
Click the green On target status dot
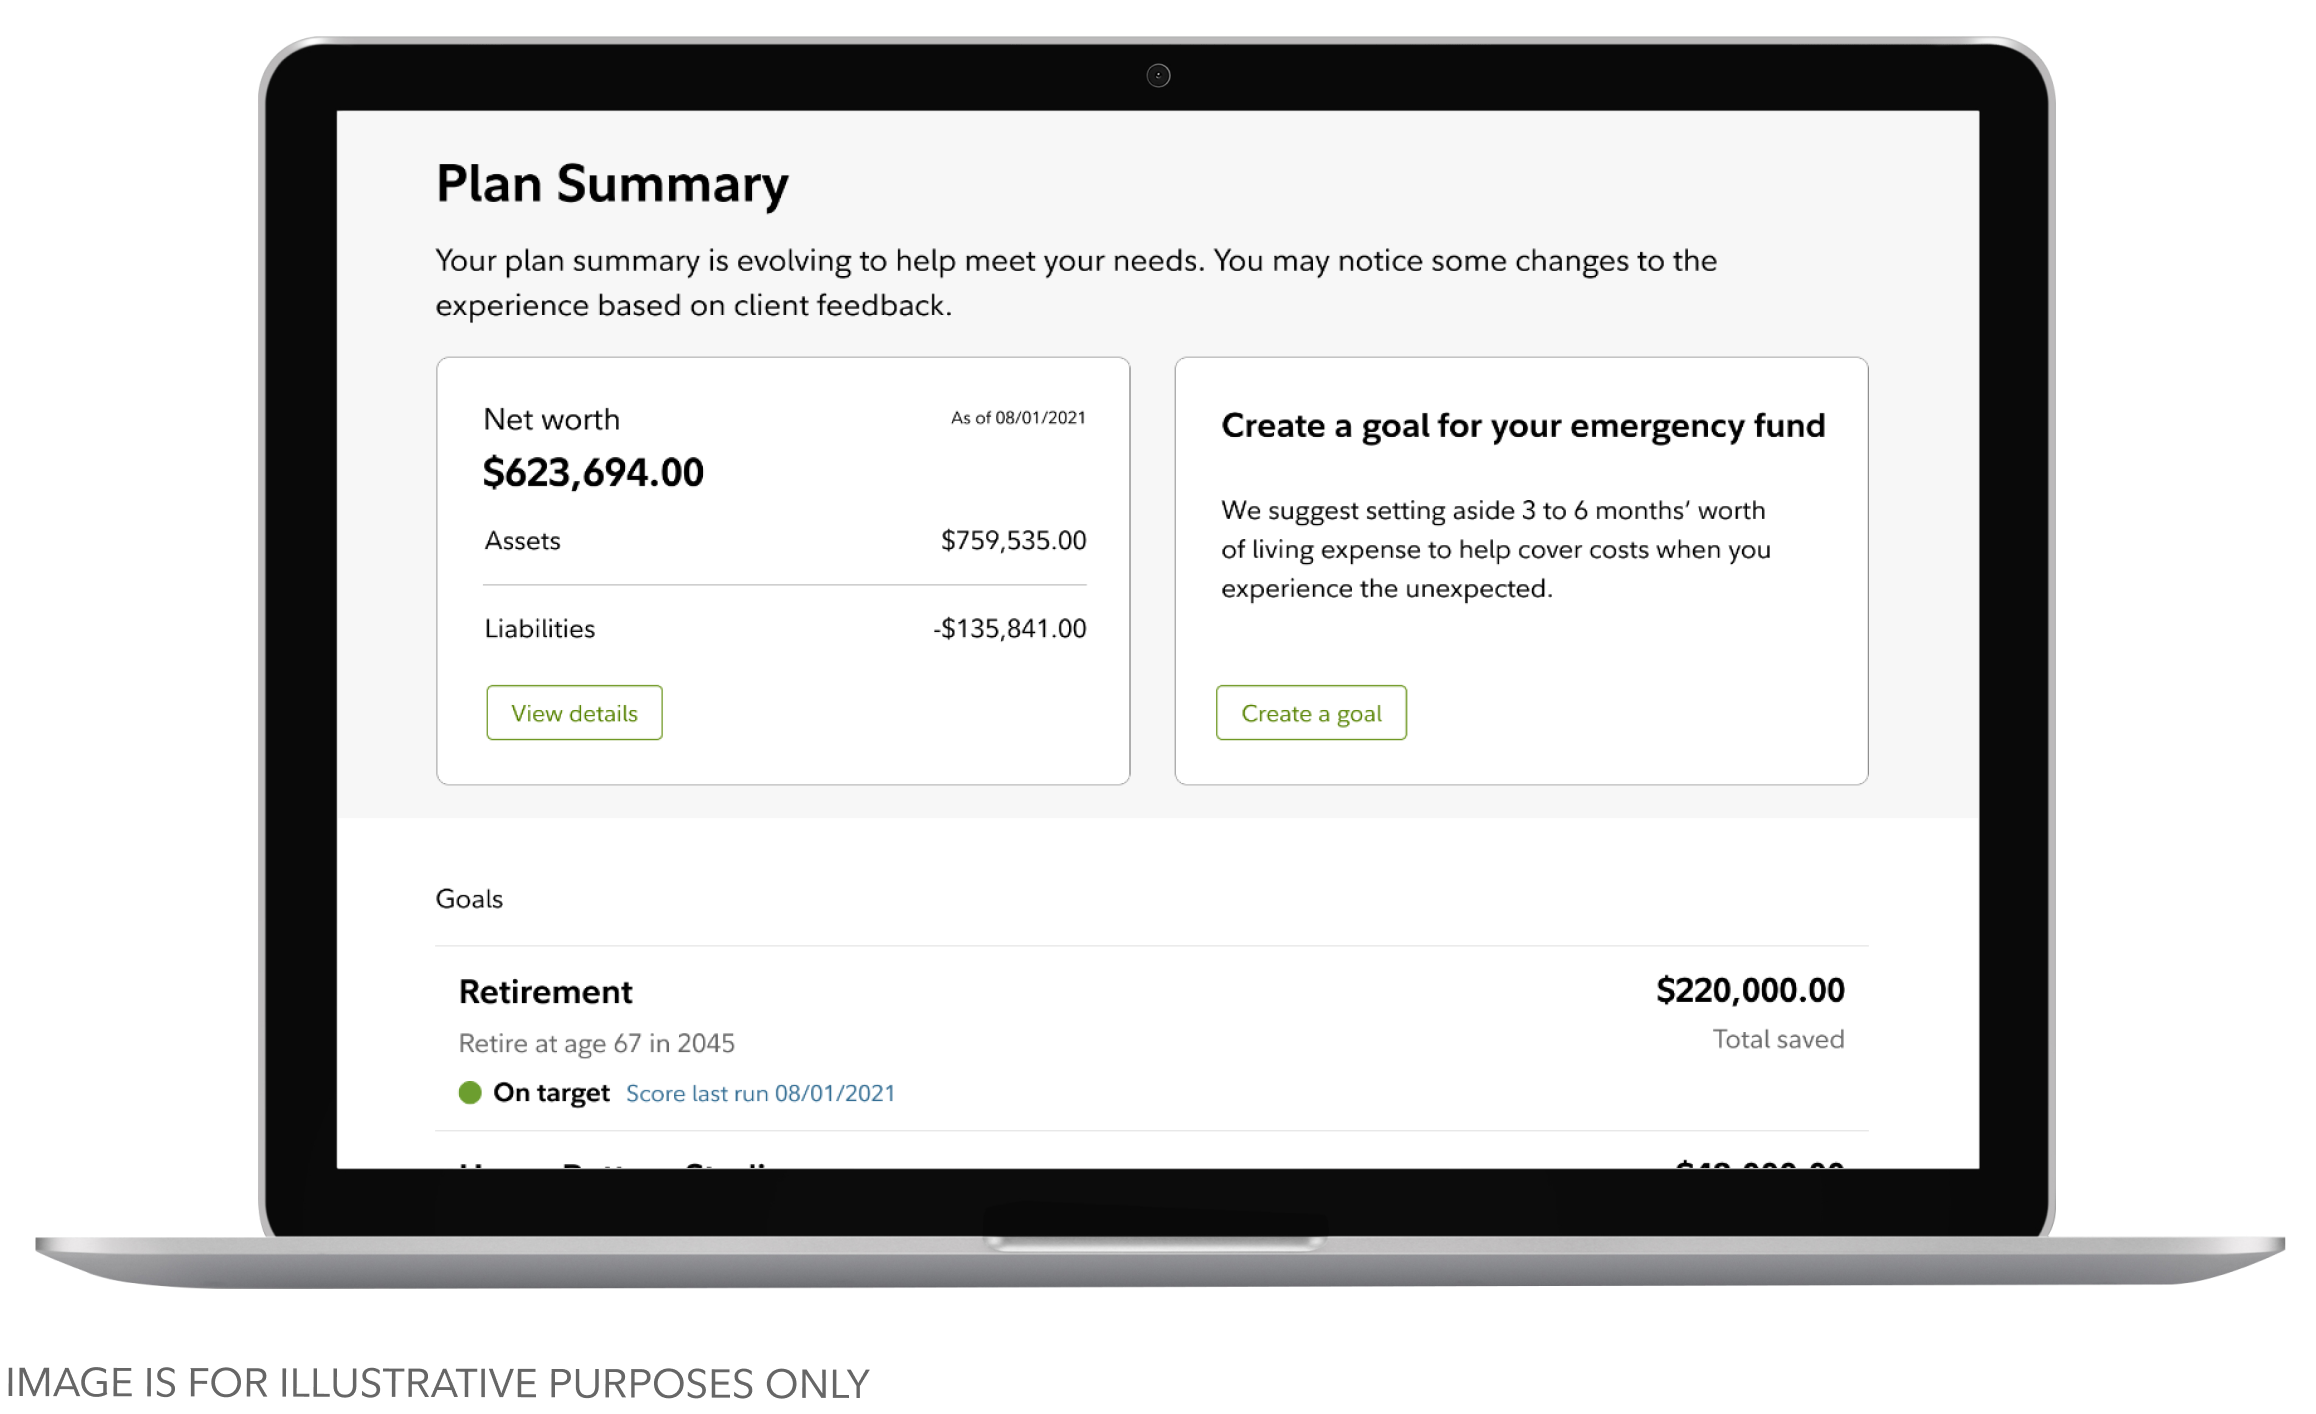[470, 1092]
